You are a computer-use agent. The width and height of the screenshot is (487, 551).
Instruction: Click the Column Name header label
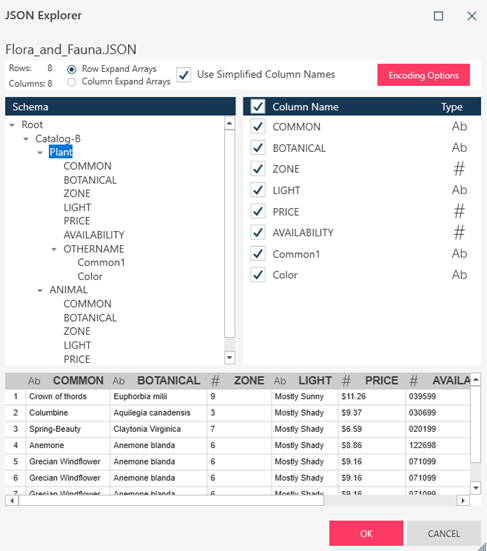coord(305,106)
